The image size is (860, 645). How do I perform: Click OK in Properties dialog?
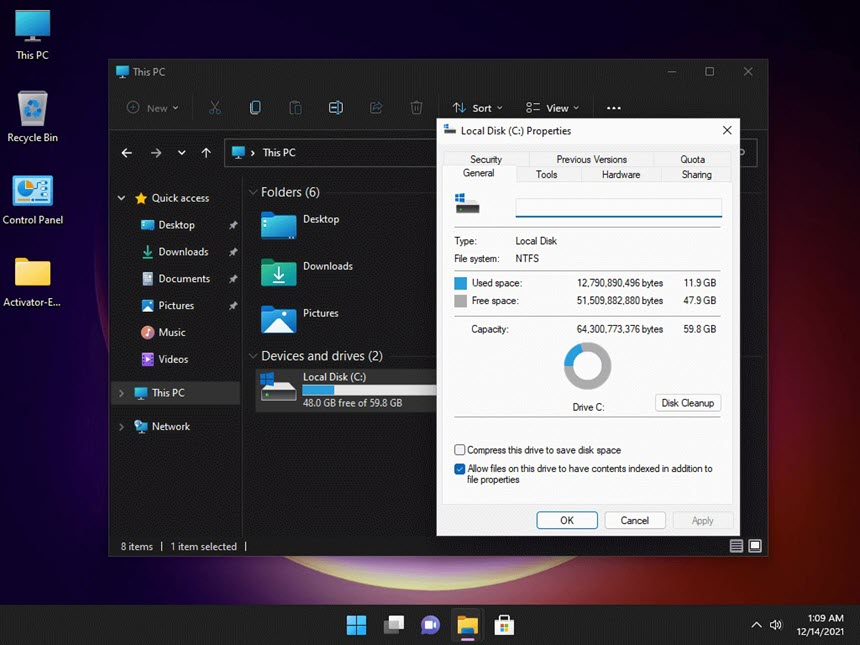point(567,520)
